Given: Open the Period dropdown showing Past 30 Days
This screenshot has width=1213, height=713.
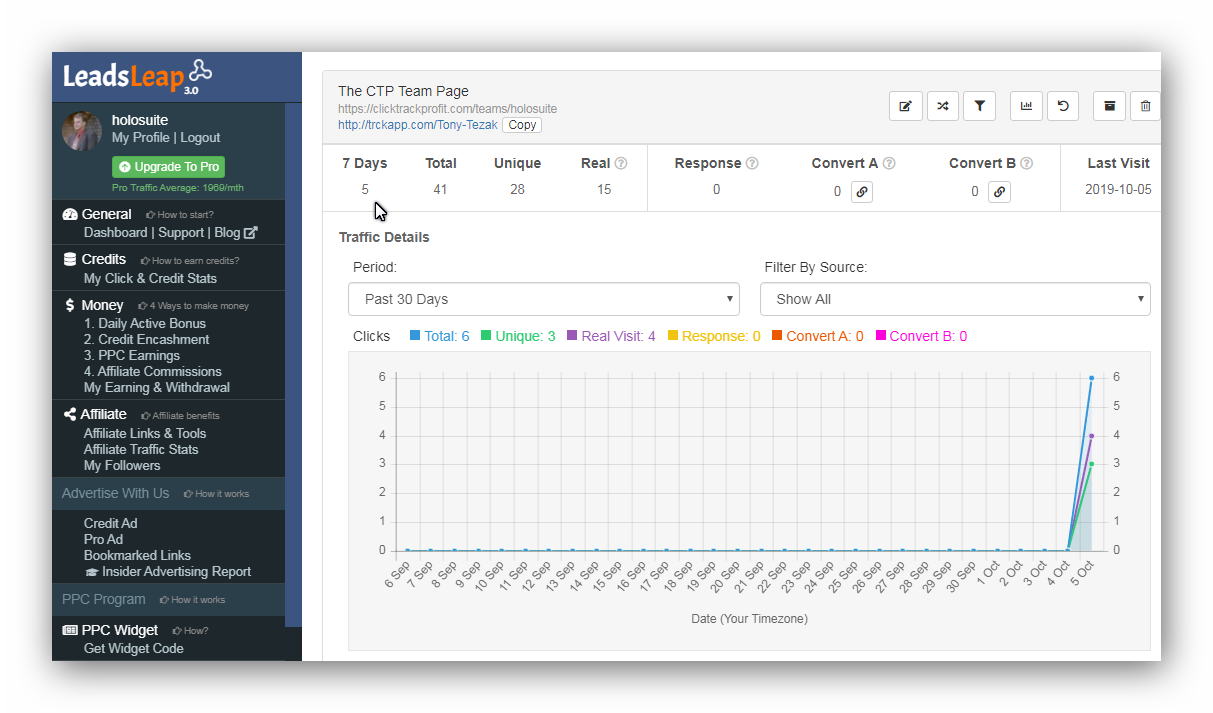Looking at the screenshot, I should (x=544, y=299).
